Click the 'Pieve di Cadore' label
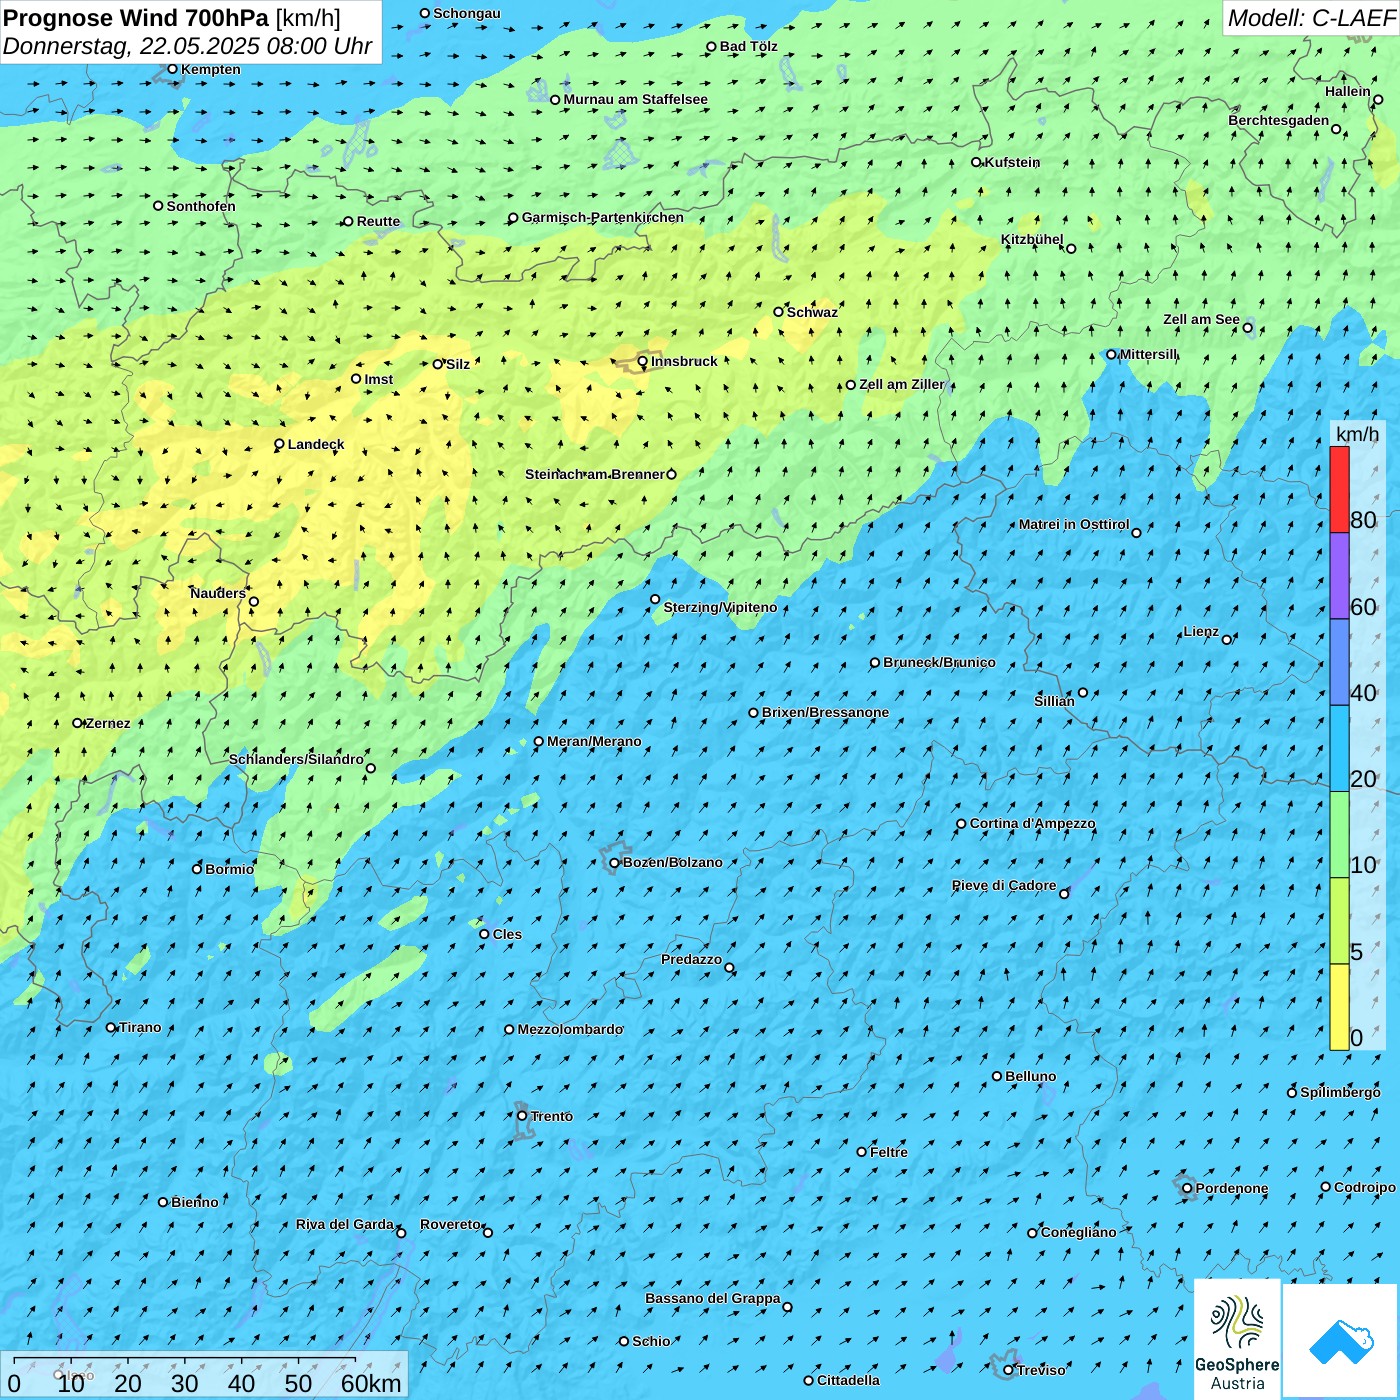Screen dimensions: 1400x1400 (x=1004, y=885)
